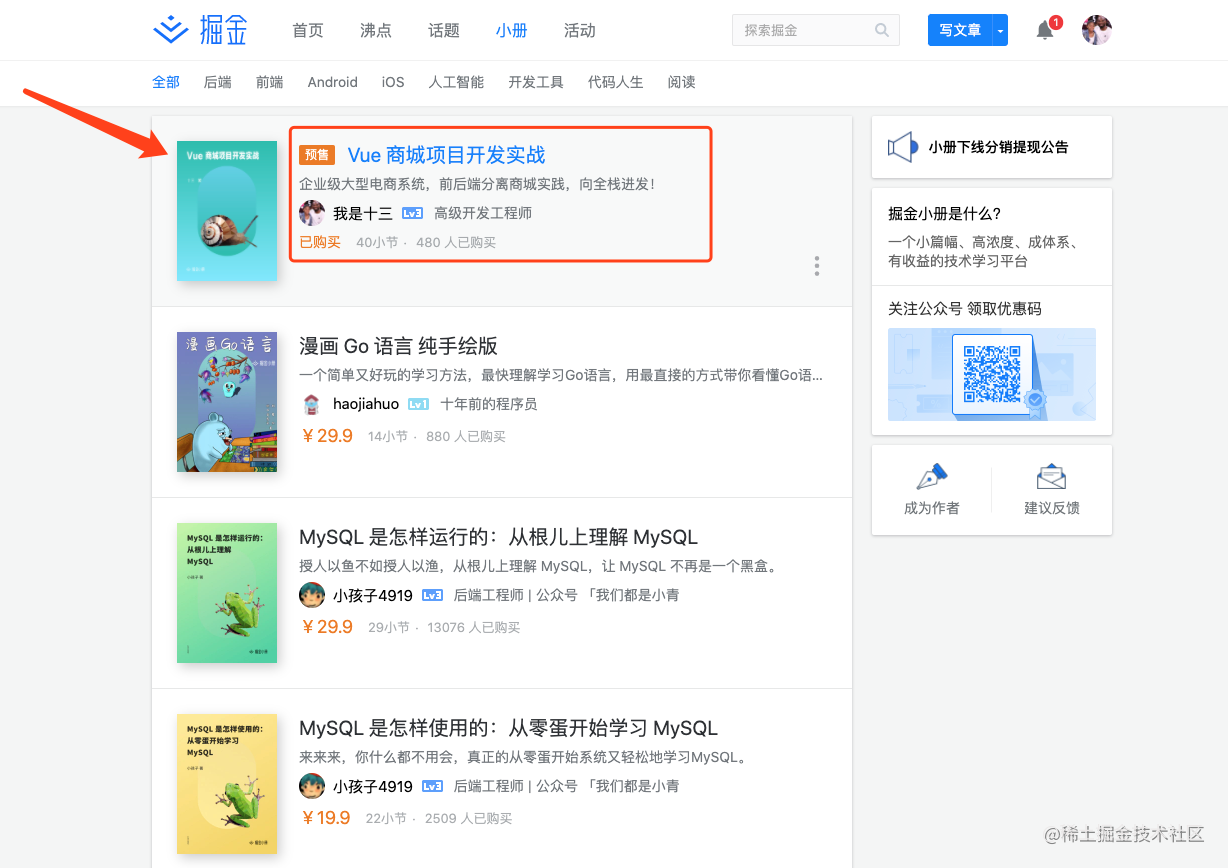The height and width of the screenshot is (868, 1228).
Task: Open 小册下线分销提现公告 announcement
Action: [998, 147]
